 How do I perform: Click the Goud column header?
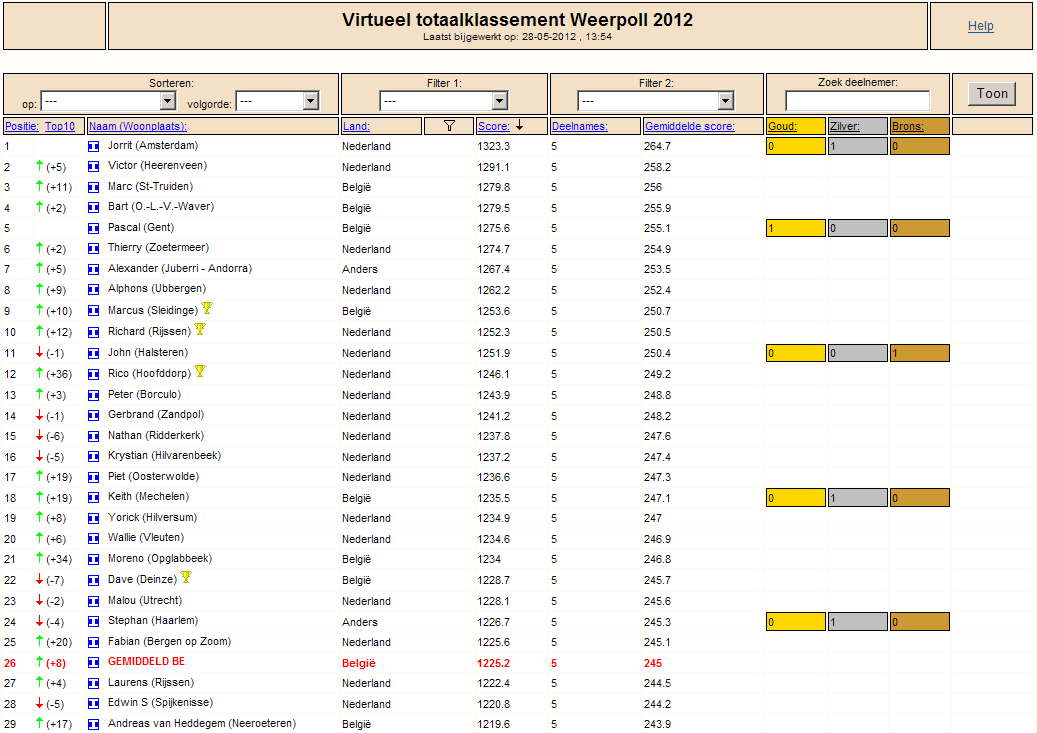coord(782,126)
